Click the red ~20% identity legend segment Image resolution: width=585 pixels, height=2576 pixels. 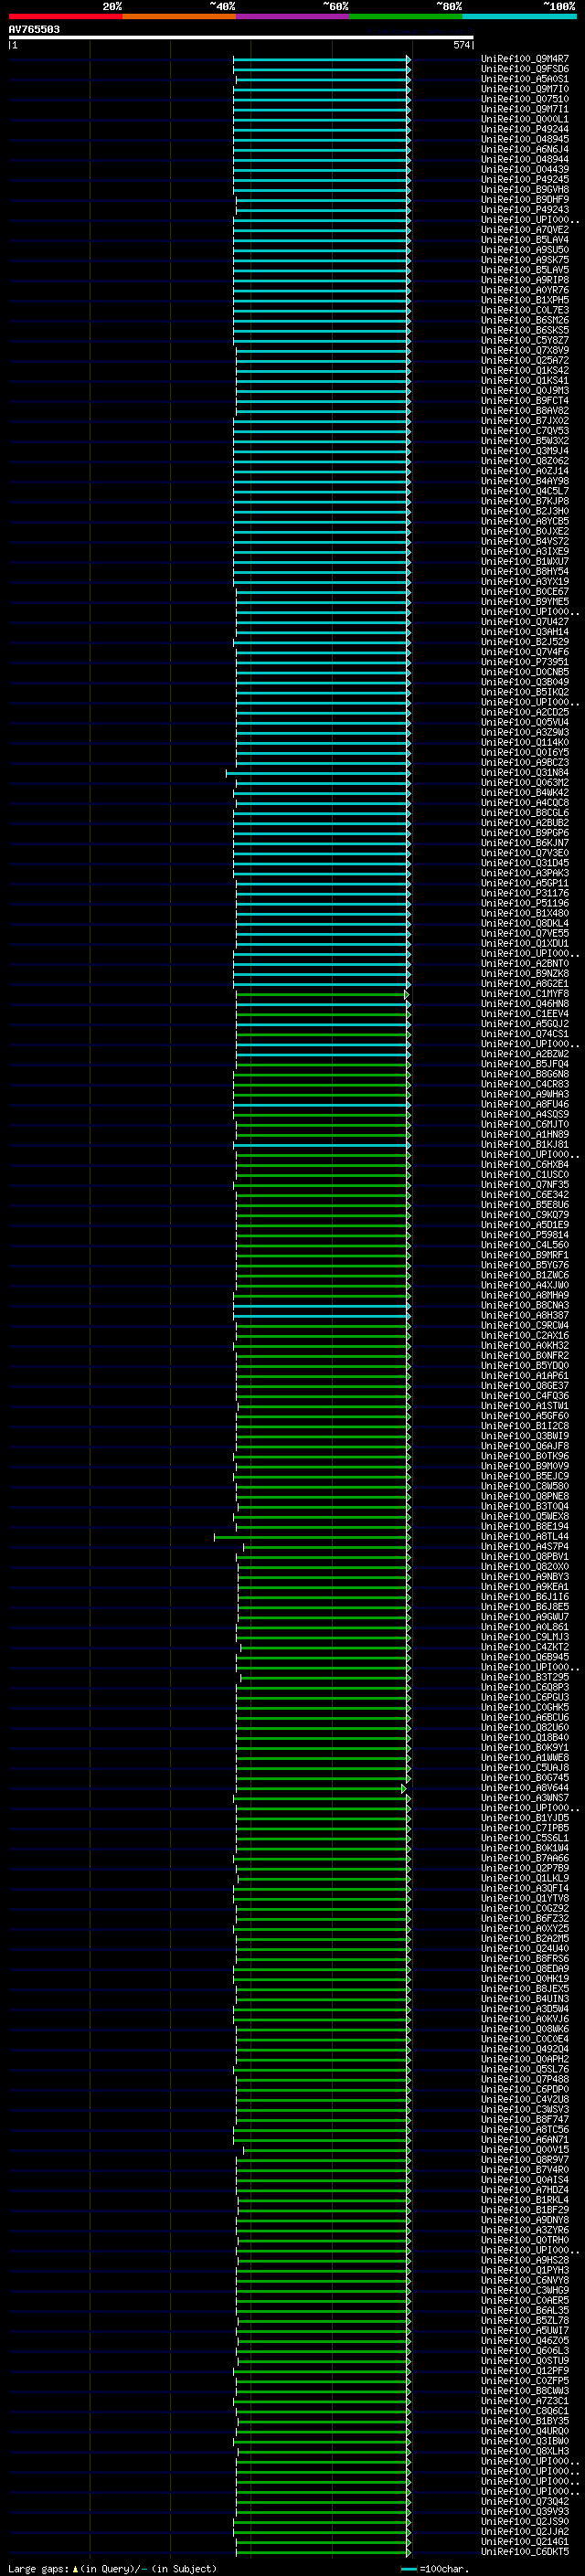(65, 17)
